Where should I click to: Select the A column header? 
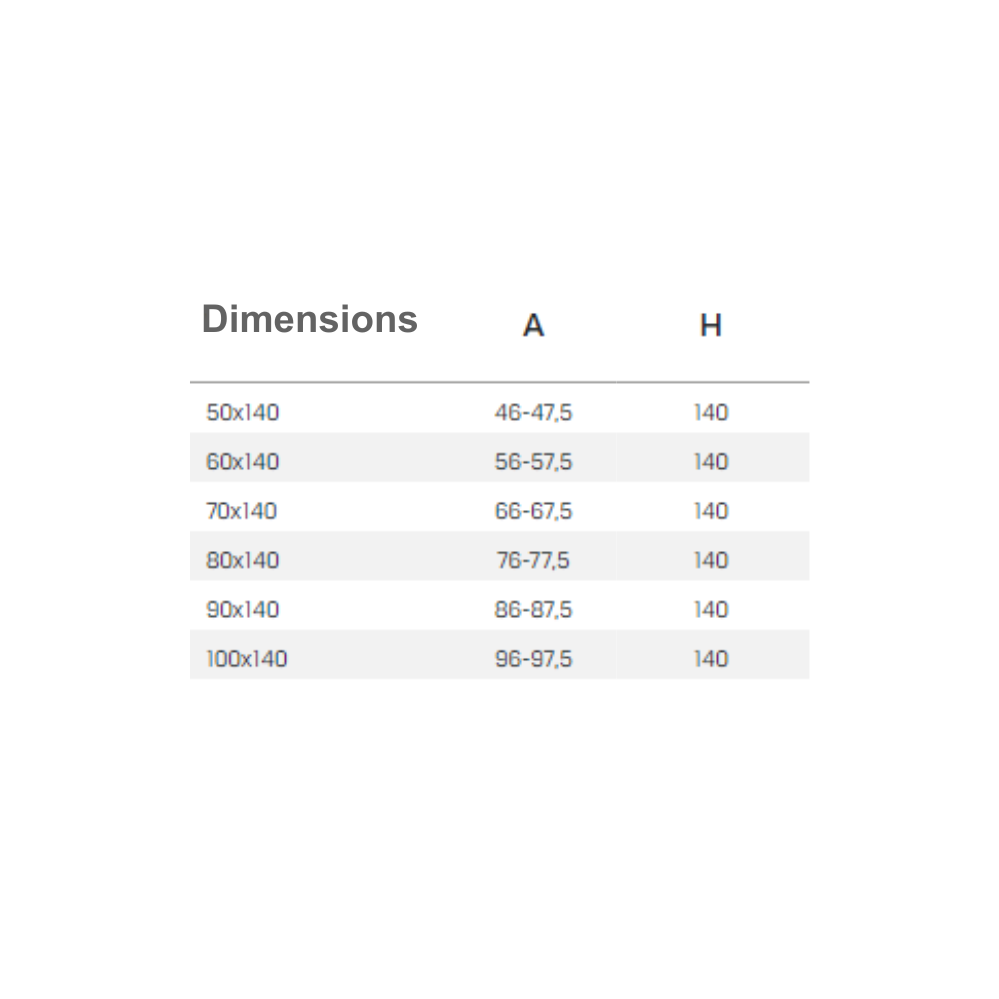tap(533, 326)
